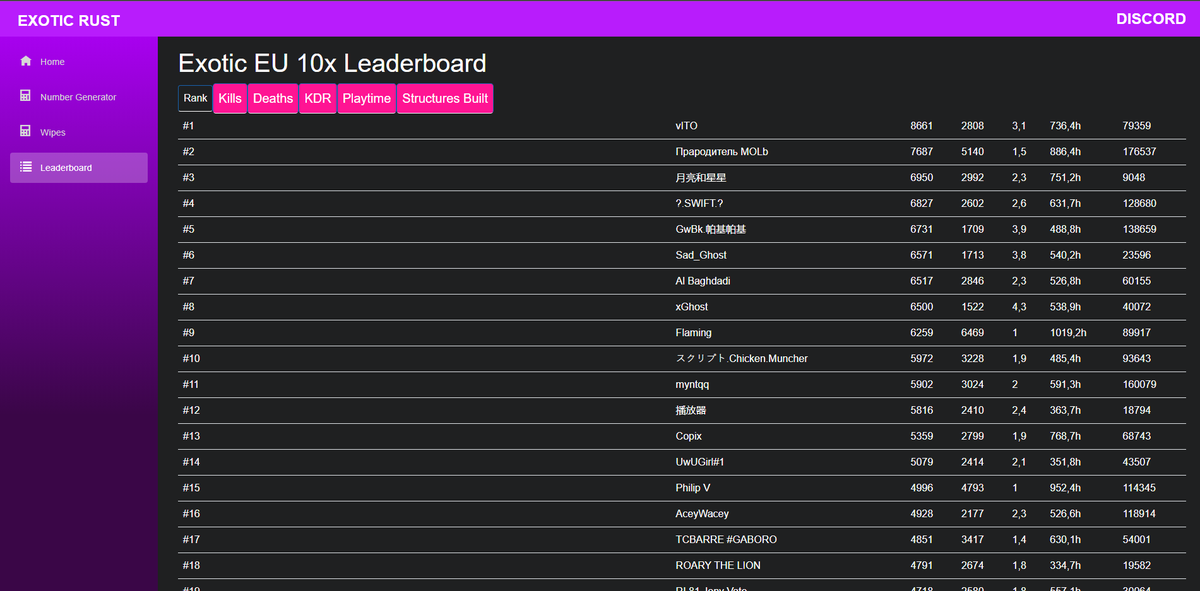Sort leaderboard by KDR

[318, 98]
